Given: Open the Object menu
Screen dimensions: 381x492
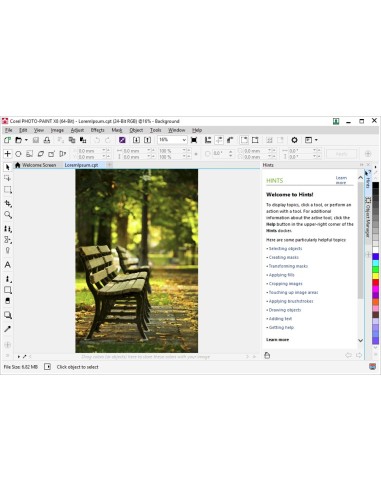Looking at the screenshot, I should [136, 130].
